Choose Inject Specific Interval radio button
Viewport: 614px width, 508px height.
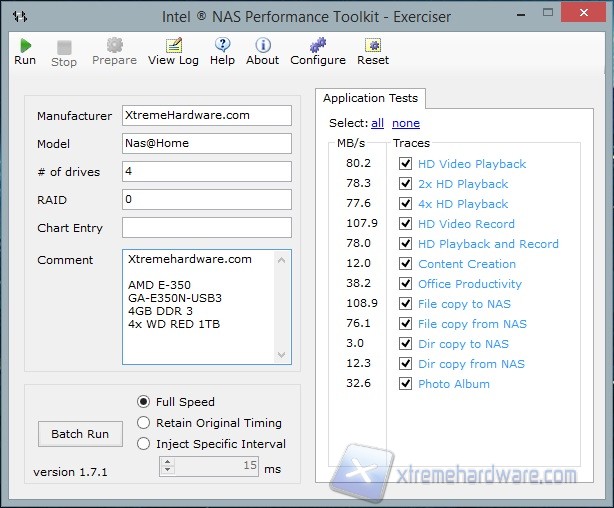point(144,444)
